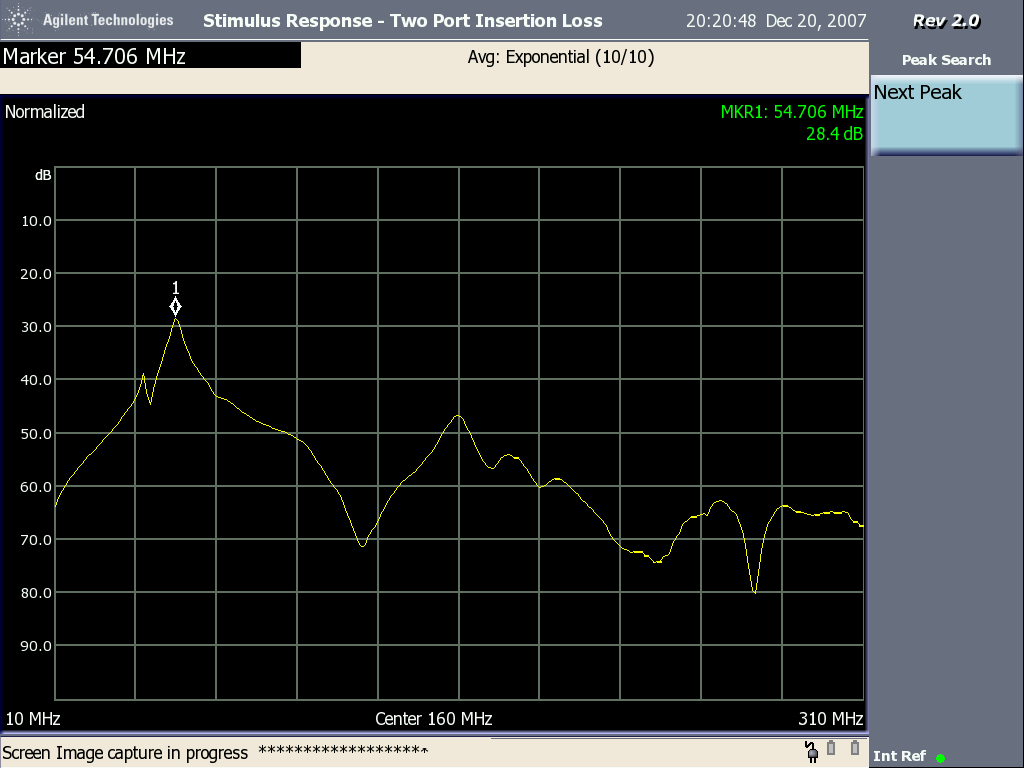Click Avg: Exponential (10/10) text
1024x768 pixels.
tap(560, 57)
